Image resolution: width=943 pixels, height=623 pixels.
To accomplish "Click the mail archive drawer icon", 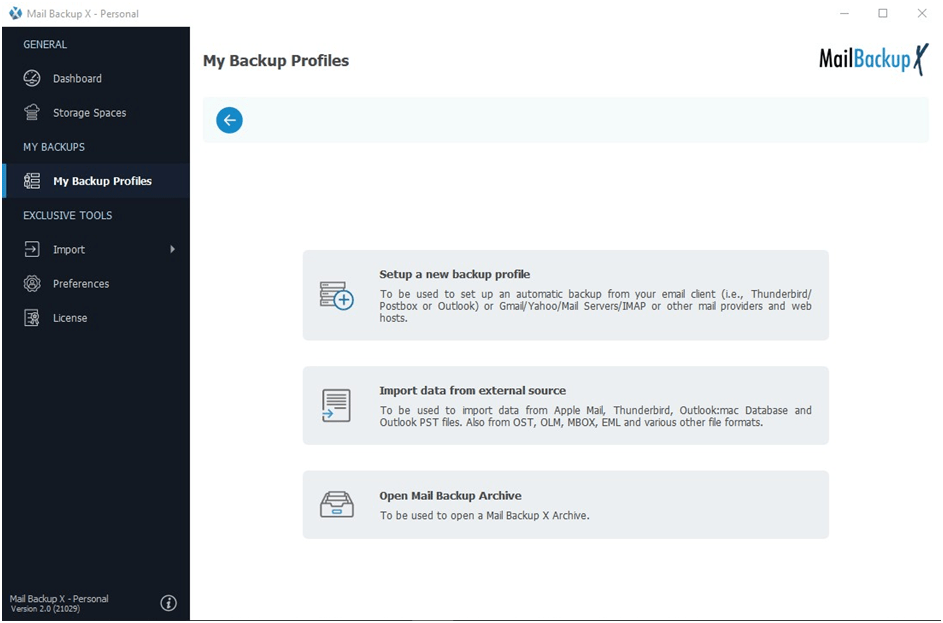I will (336, 505).
